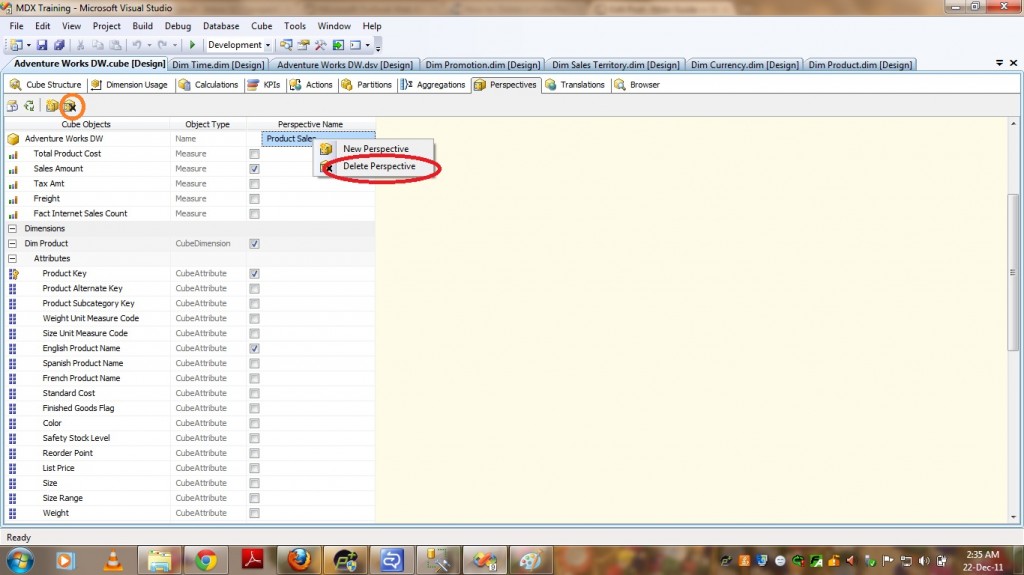The width and height of the screenshot is (1024, 575).
Task: Toggle the English Product Name checkbox
Action: click(x=254, y=348)
